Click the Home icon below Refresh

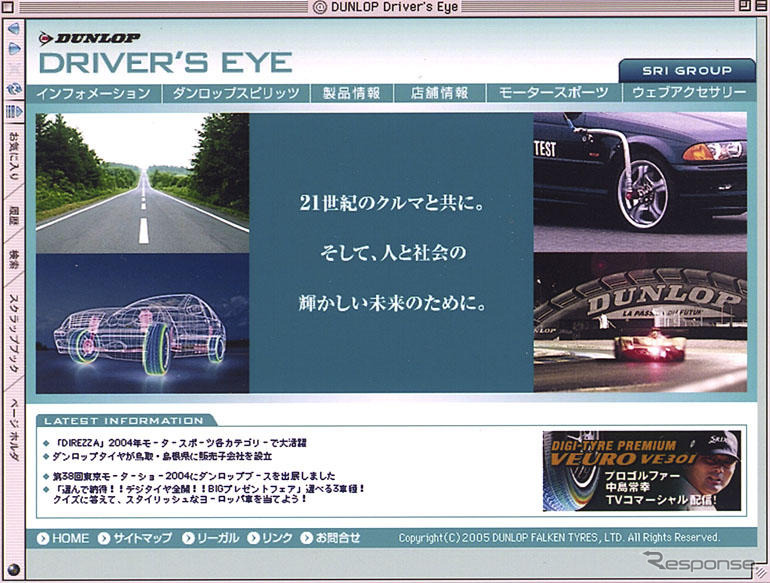tap(14, 111)
